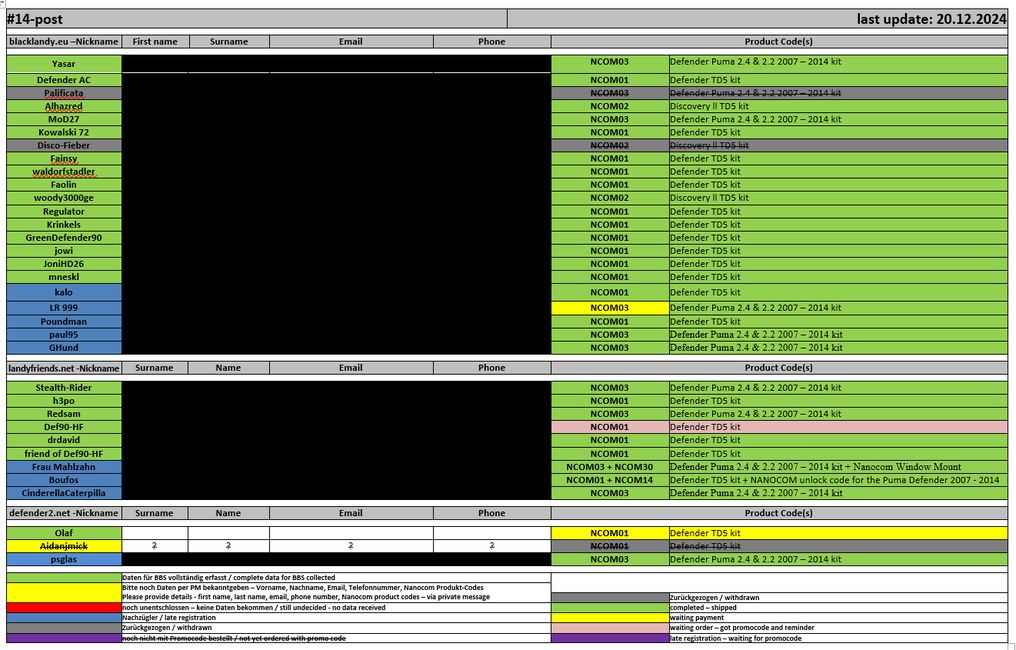
Task: Select the defender2.net -Nickname header
Action: [64, 513]
